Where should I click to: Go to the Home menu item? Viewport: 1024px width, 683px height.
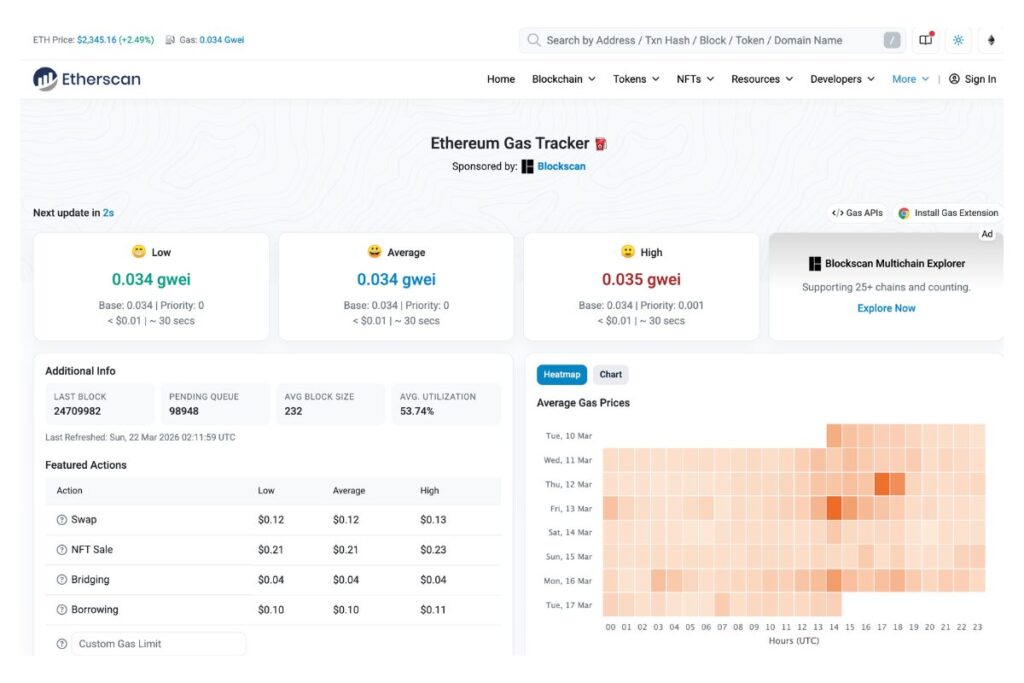click(x=501, y=79)
